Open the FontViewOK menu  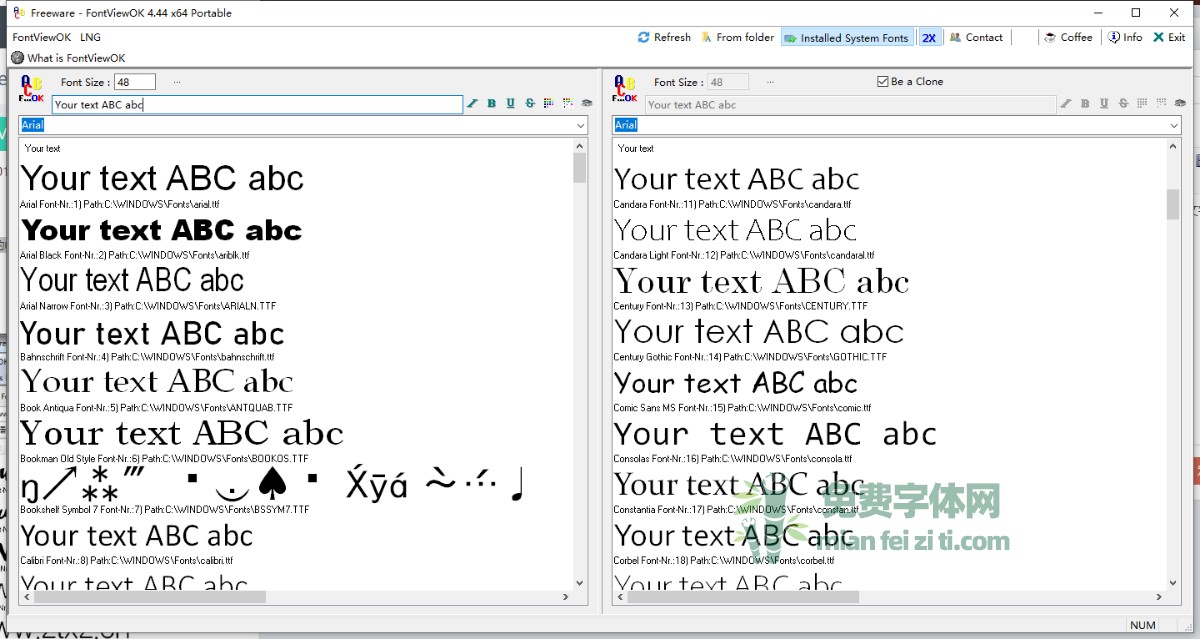pos(42,37)
